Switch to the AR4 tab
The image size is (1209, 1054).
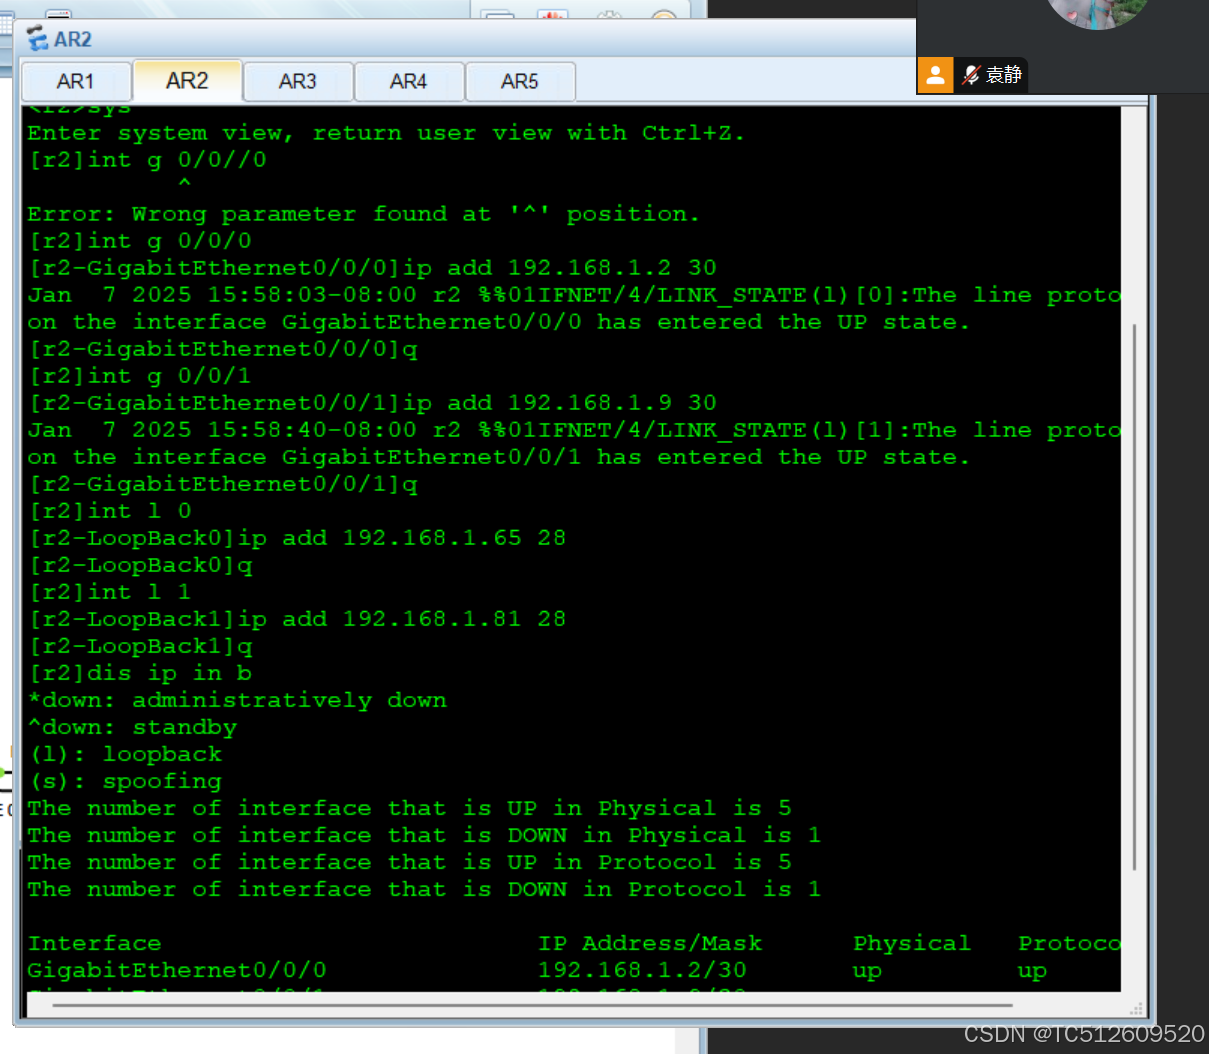coord(409,81)
